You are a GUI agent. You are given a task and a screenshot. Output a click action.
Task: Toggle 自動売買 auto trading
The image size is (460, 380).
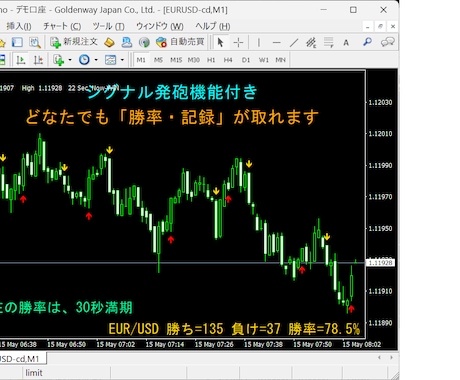(180, 42)
